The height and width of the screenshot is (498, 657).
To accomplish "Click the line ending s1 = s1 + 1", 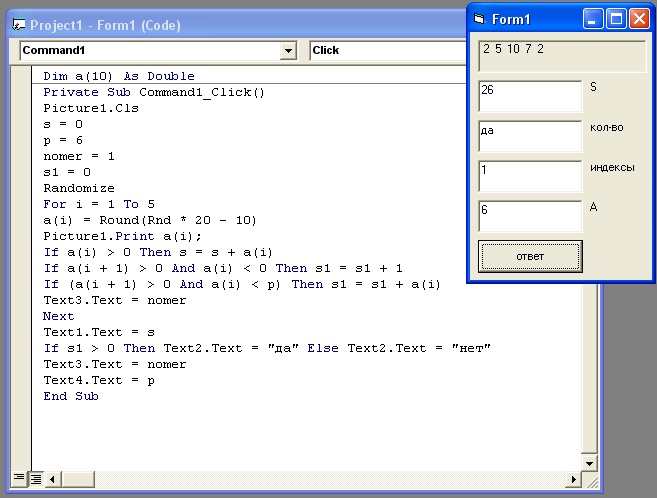I will (223, 268).
